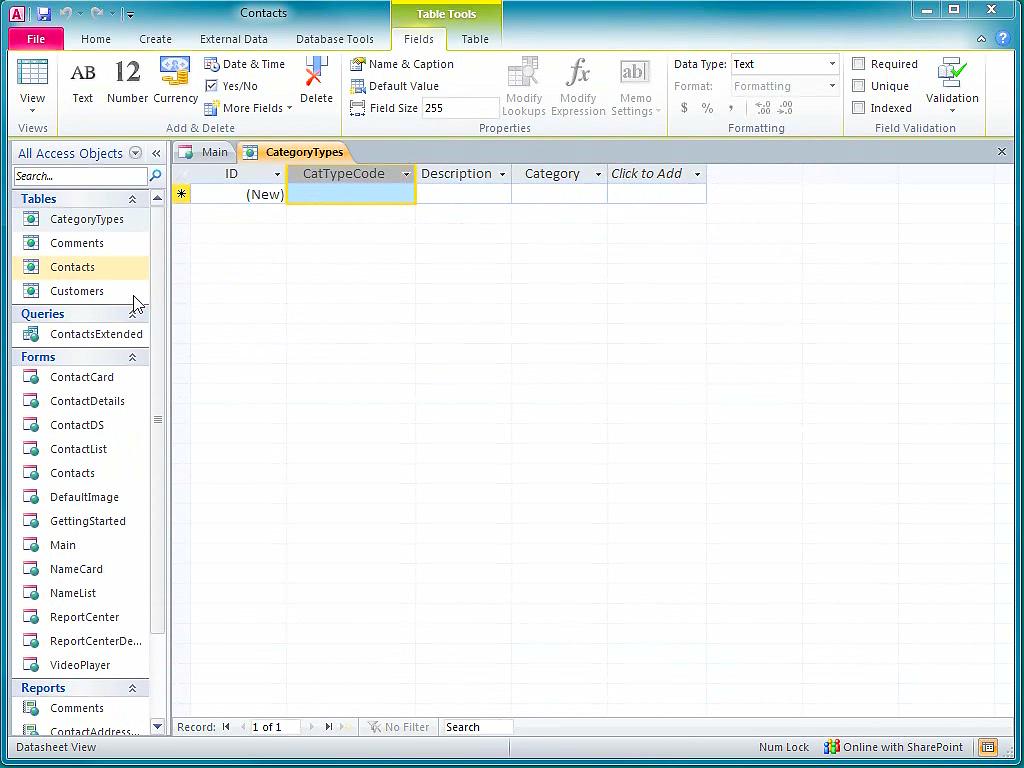
Task: Click the current record number box
Action: click(275, 727)
